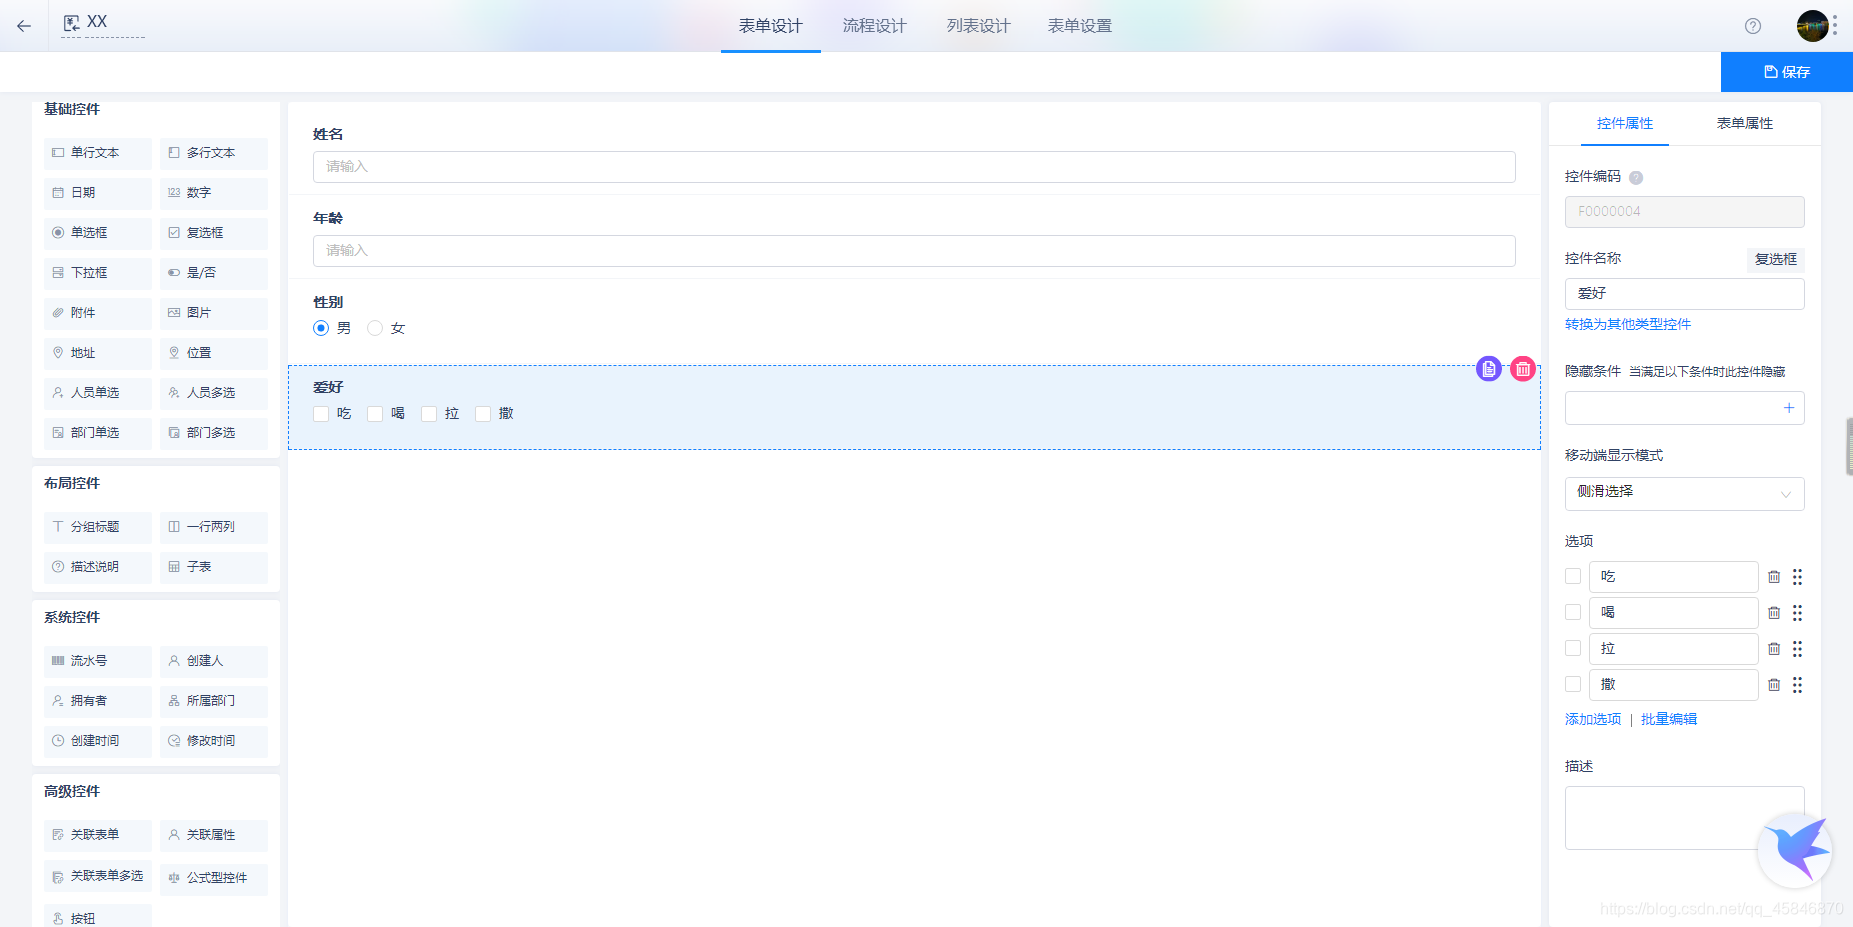
Task: Select the 日期 control
Action: [98, 193]
